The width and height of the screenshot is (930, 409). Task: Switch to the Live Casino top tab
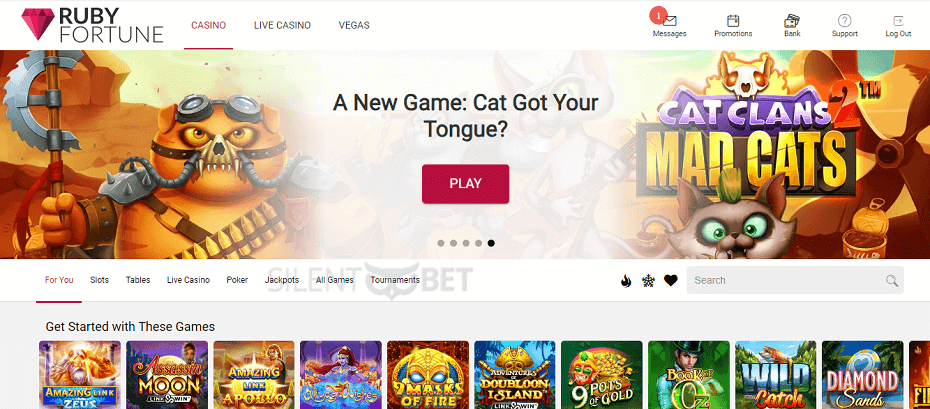[x=282, y=25]
